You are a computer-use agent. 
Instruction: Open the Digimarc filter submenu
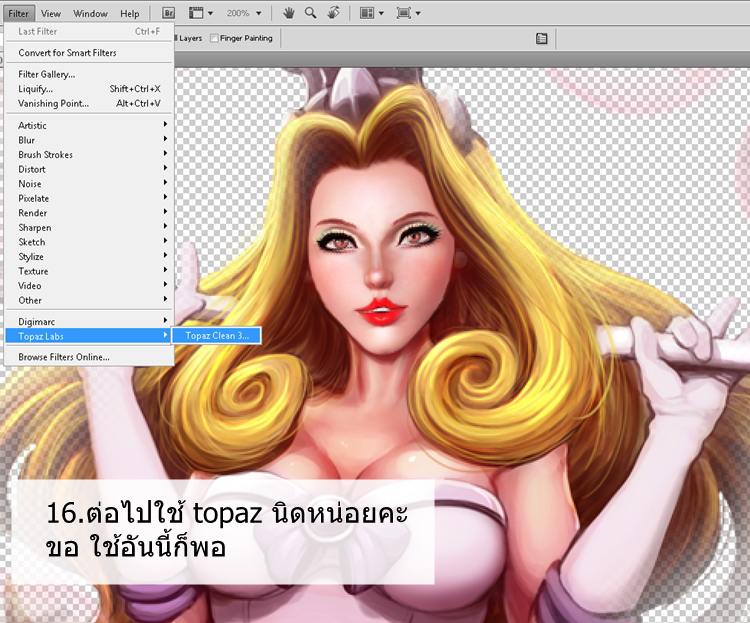click(89, 322)
